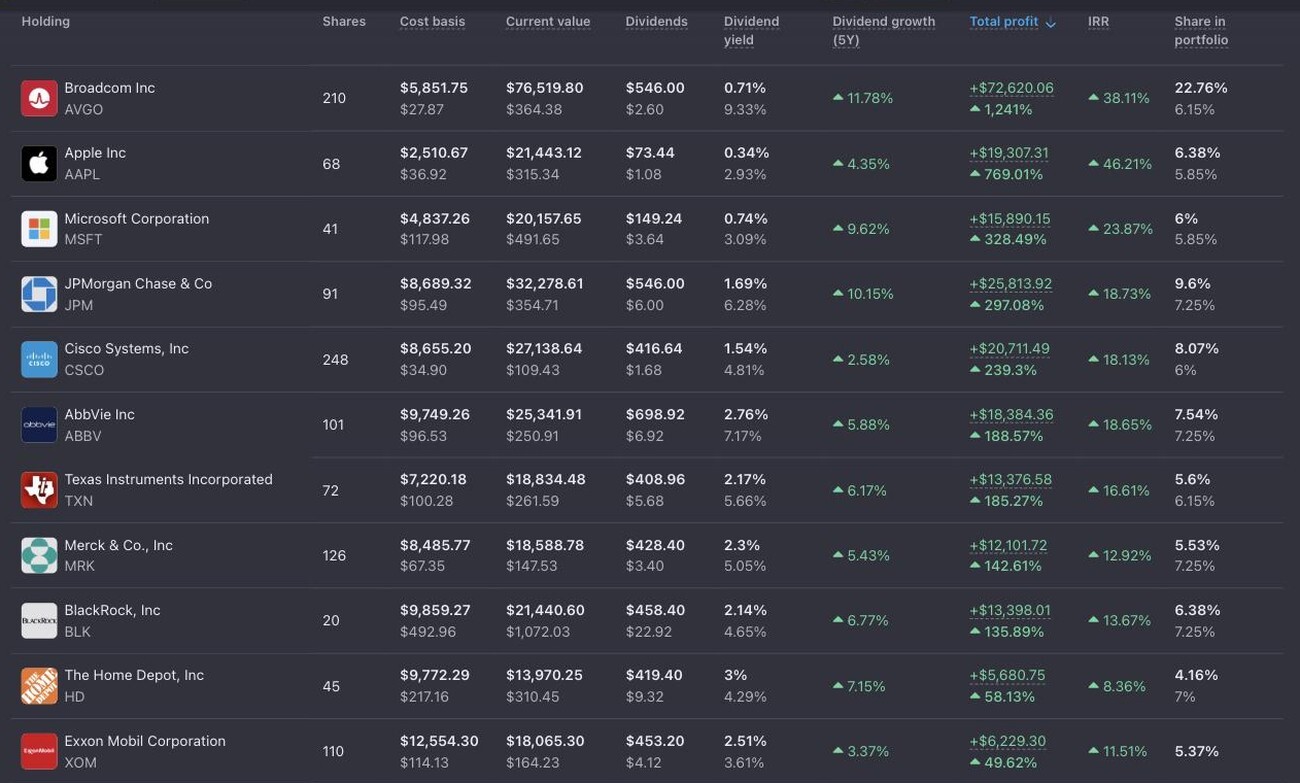Open AbbVie Inc holding name
The image size is (1300, 783).
pos(99,415)
